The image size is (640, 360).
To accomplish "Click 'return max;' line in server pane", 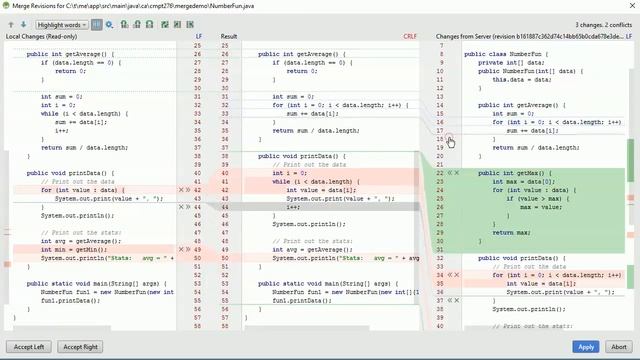I will pos(511,233).
